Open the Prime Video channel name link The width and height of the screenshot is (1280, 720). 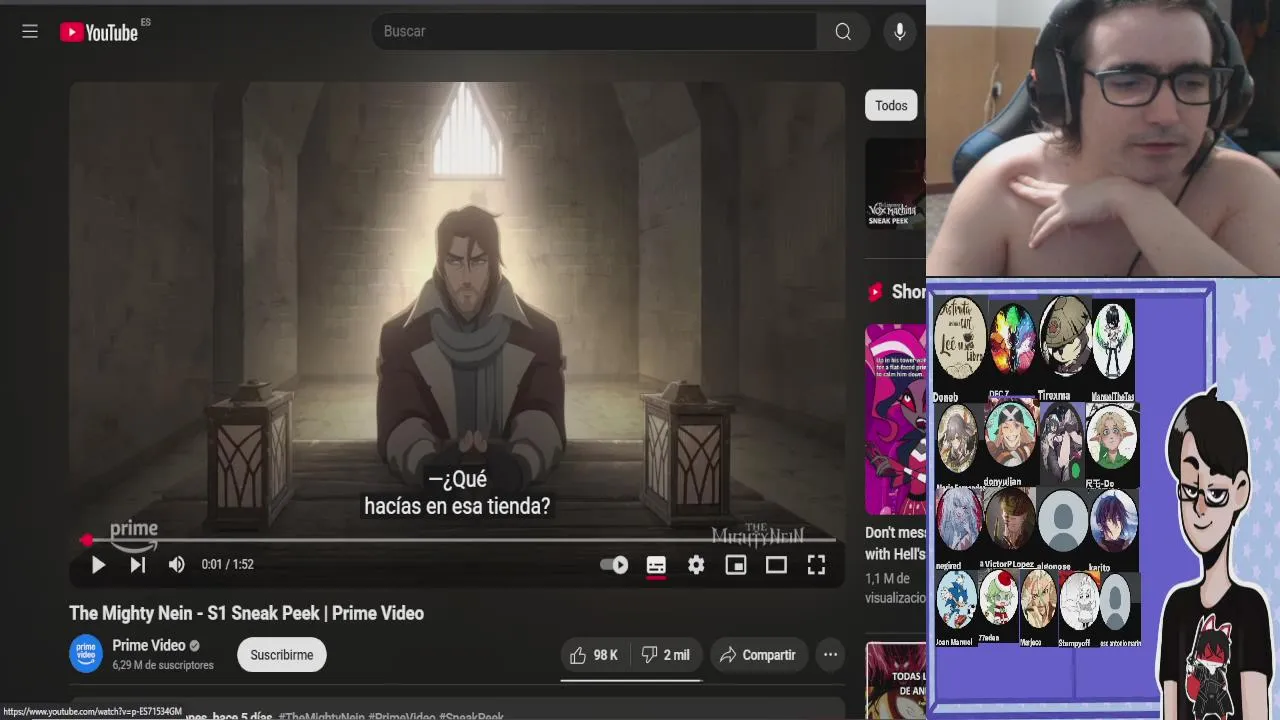(149, 646)
